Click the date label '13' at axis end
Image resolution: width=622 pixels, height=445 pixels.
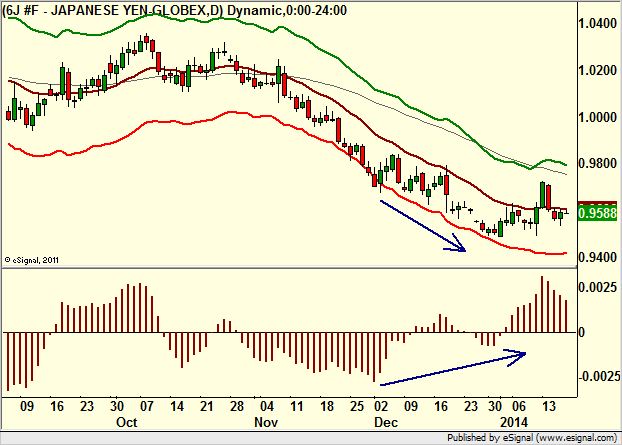point(549,407)
